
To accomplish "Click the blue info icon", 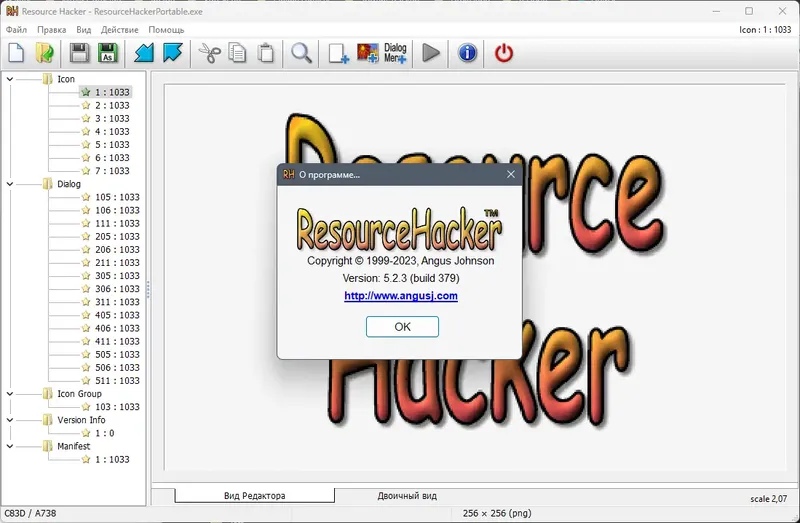I will pyautogui.click(x=467, y=53).
